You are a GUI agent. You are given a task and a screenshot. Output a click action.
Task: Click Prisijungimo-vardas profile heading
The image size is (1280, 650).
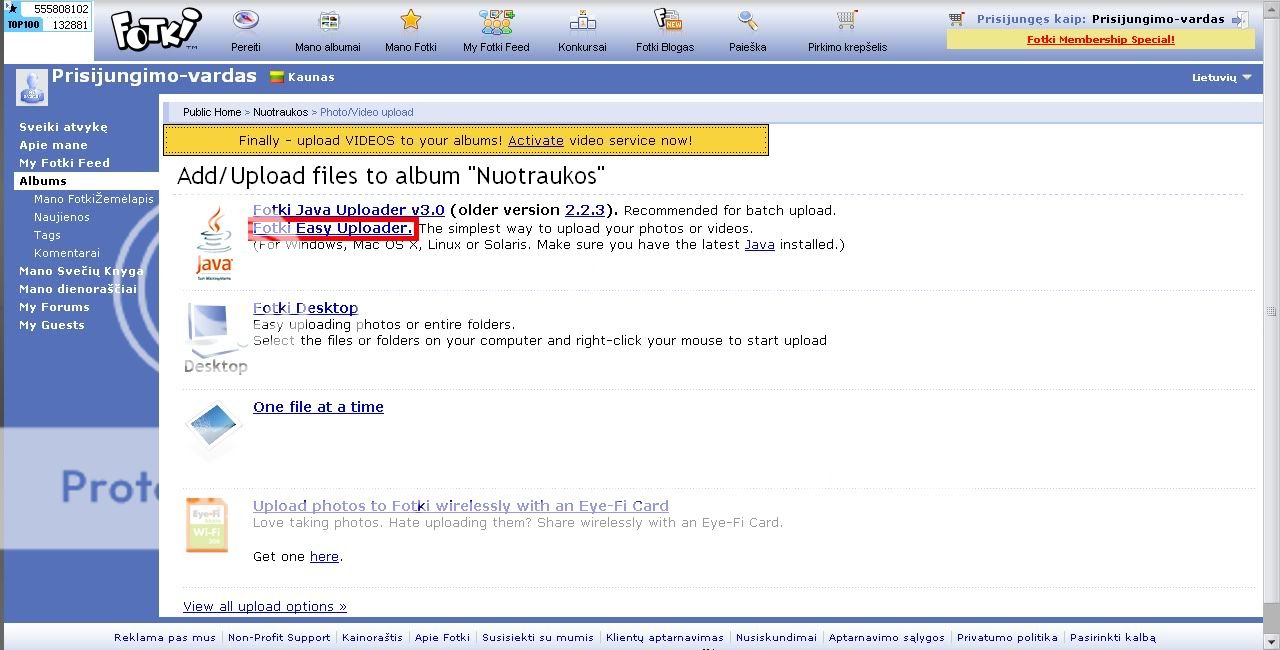(x=154, y=76)
